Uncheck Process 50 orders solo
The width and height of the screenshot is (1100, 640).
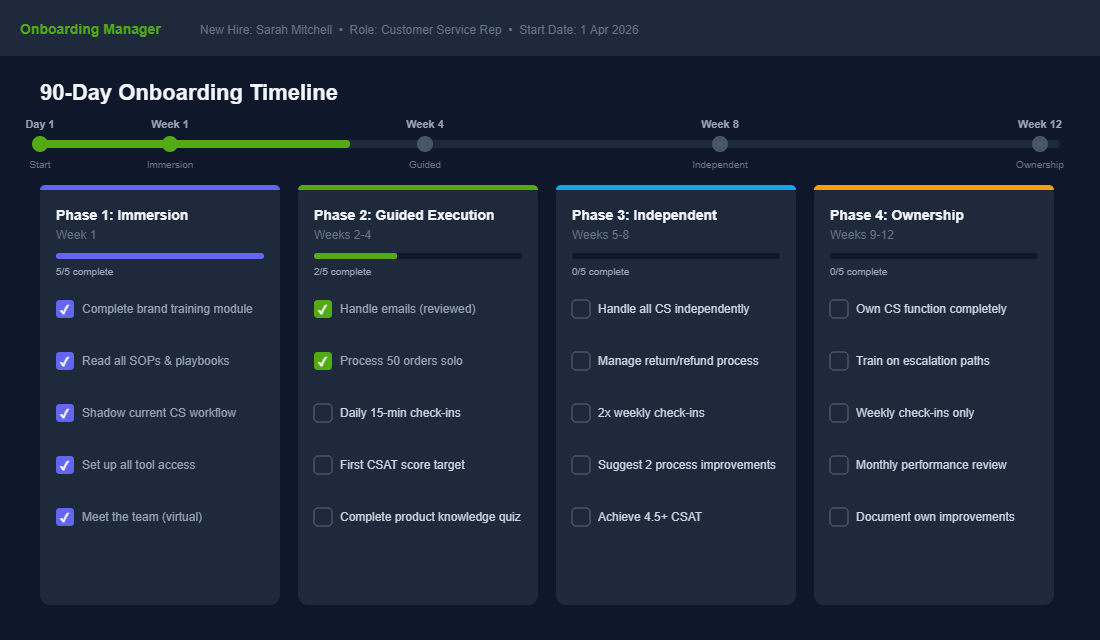(x=322, y=361)
